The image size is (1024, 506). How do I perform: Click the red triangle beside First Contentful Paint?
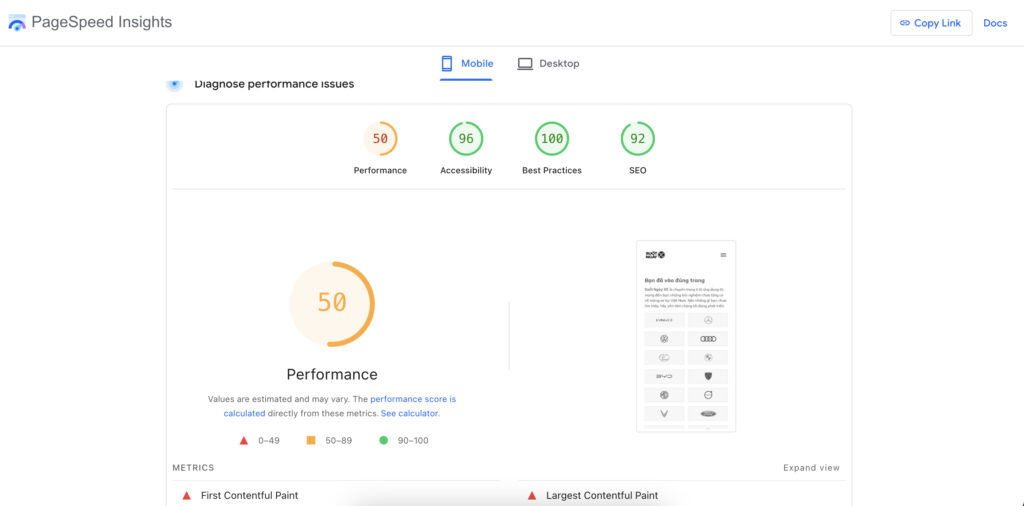(186, 496)
